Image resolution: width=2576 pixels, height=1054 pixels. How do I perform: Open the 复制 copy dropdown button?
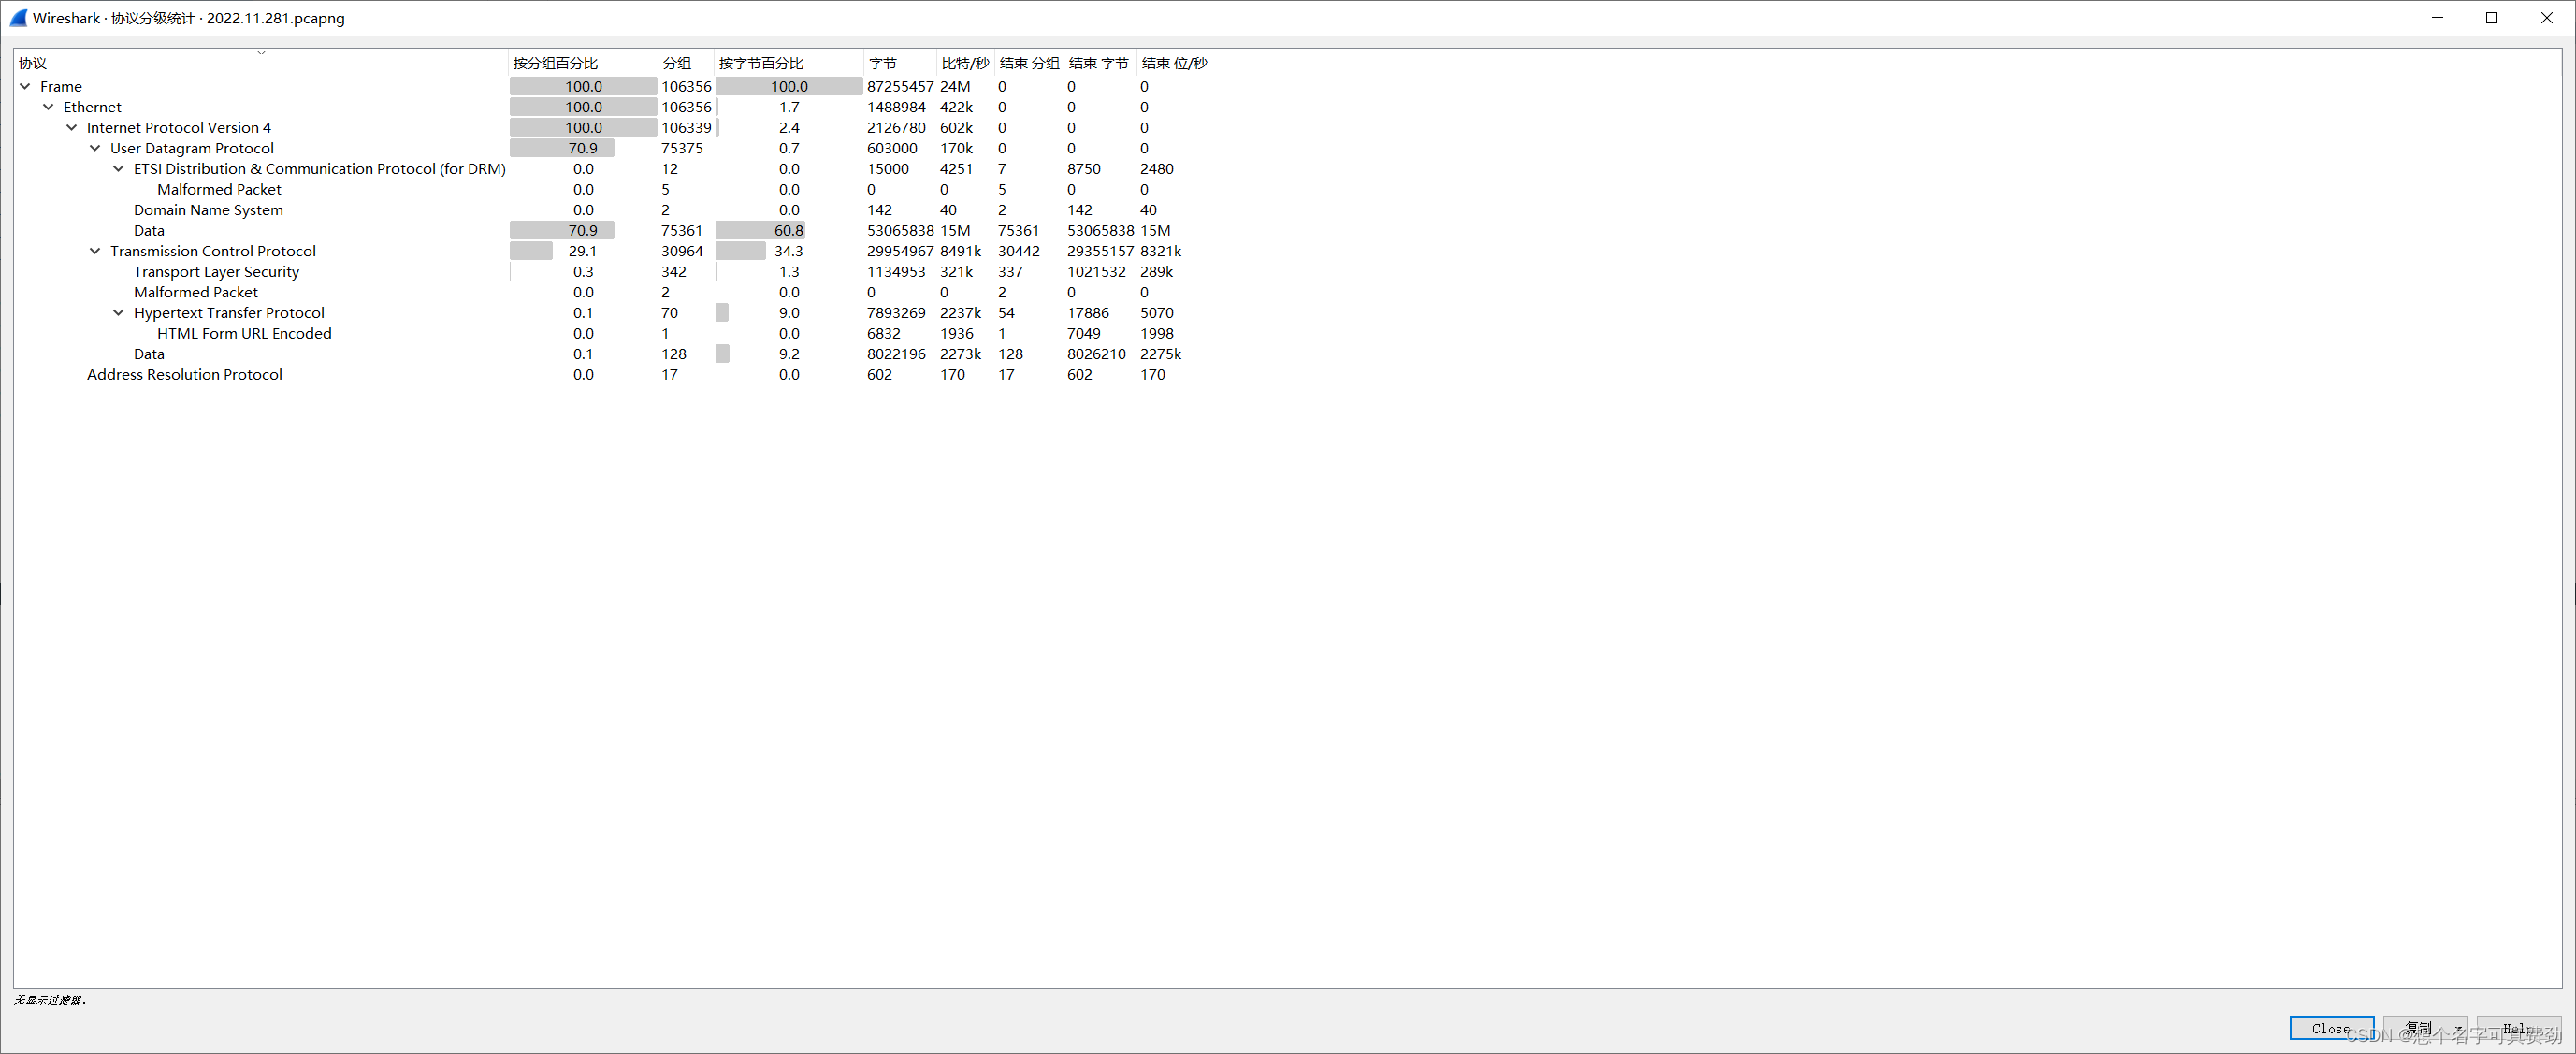[2425, 1028]
